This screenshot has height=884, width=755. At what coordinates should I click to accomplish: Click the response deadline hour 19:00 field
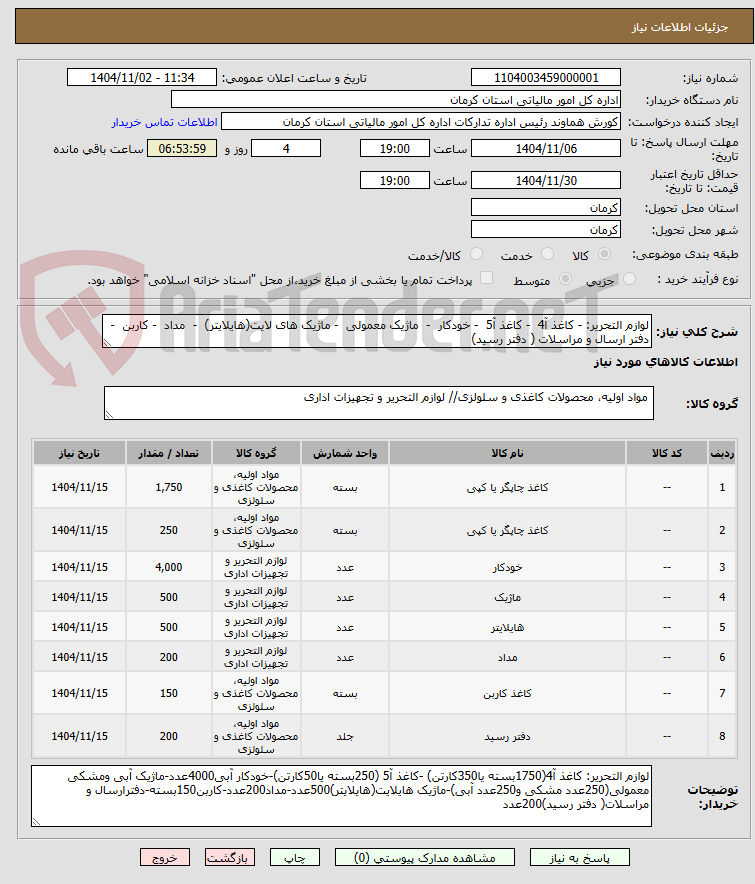395,148
